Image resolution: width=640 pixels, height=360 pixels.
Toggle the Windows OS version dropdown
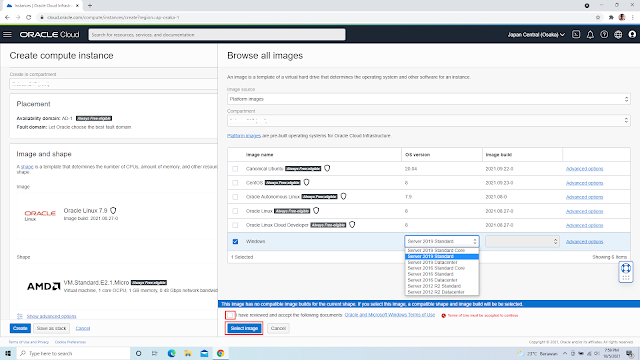pos(442,241)
